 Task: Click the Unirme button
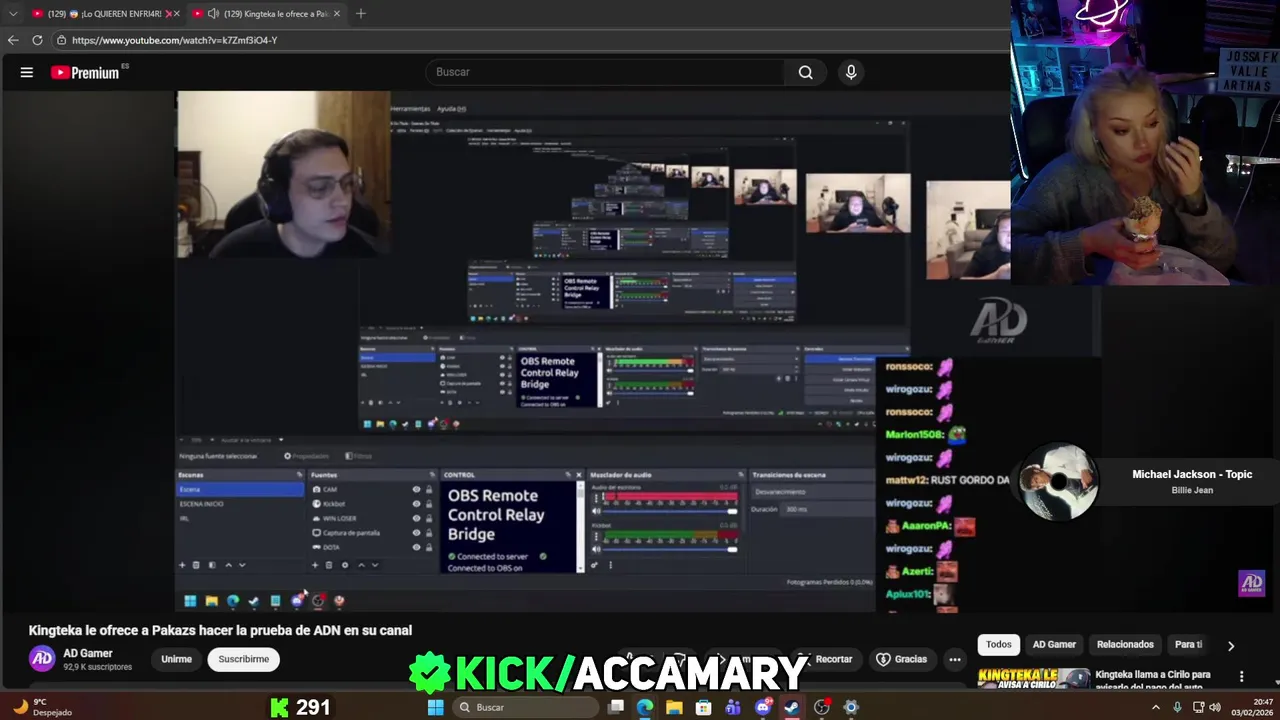pyautogui.click(x=176, y=659)
